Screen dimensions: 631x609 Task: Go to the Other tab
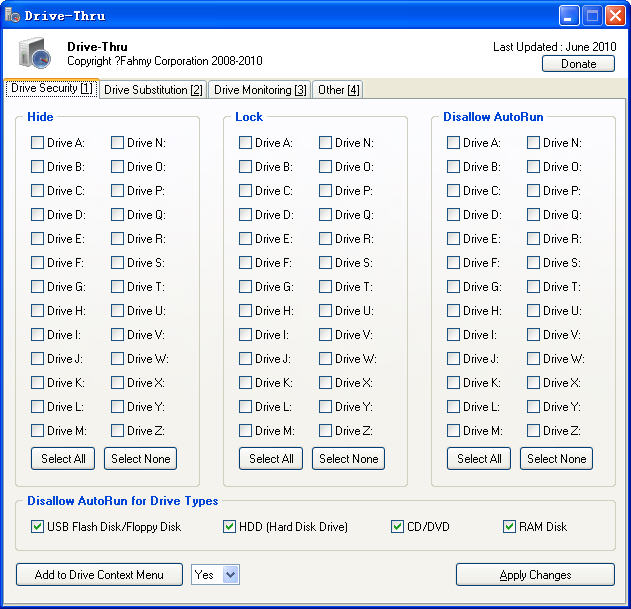click(x=338, y=90)
